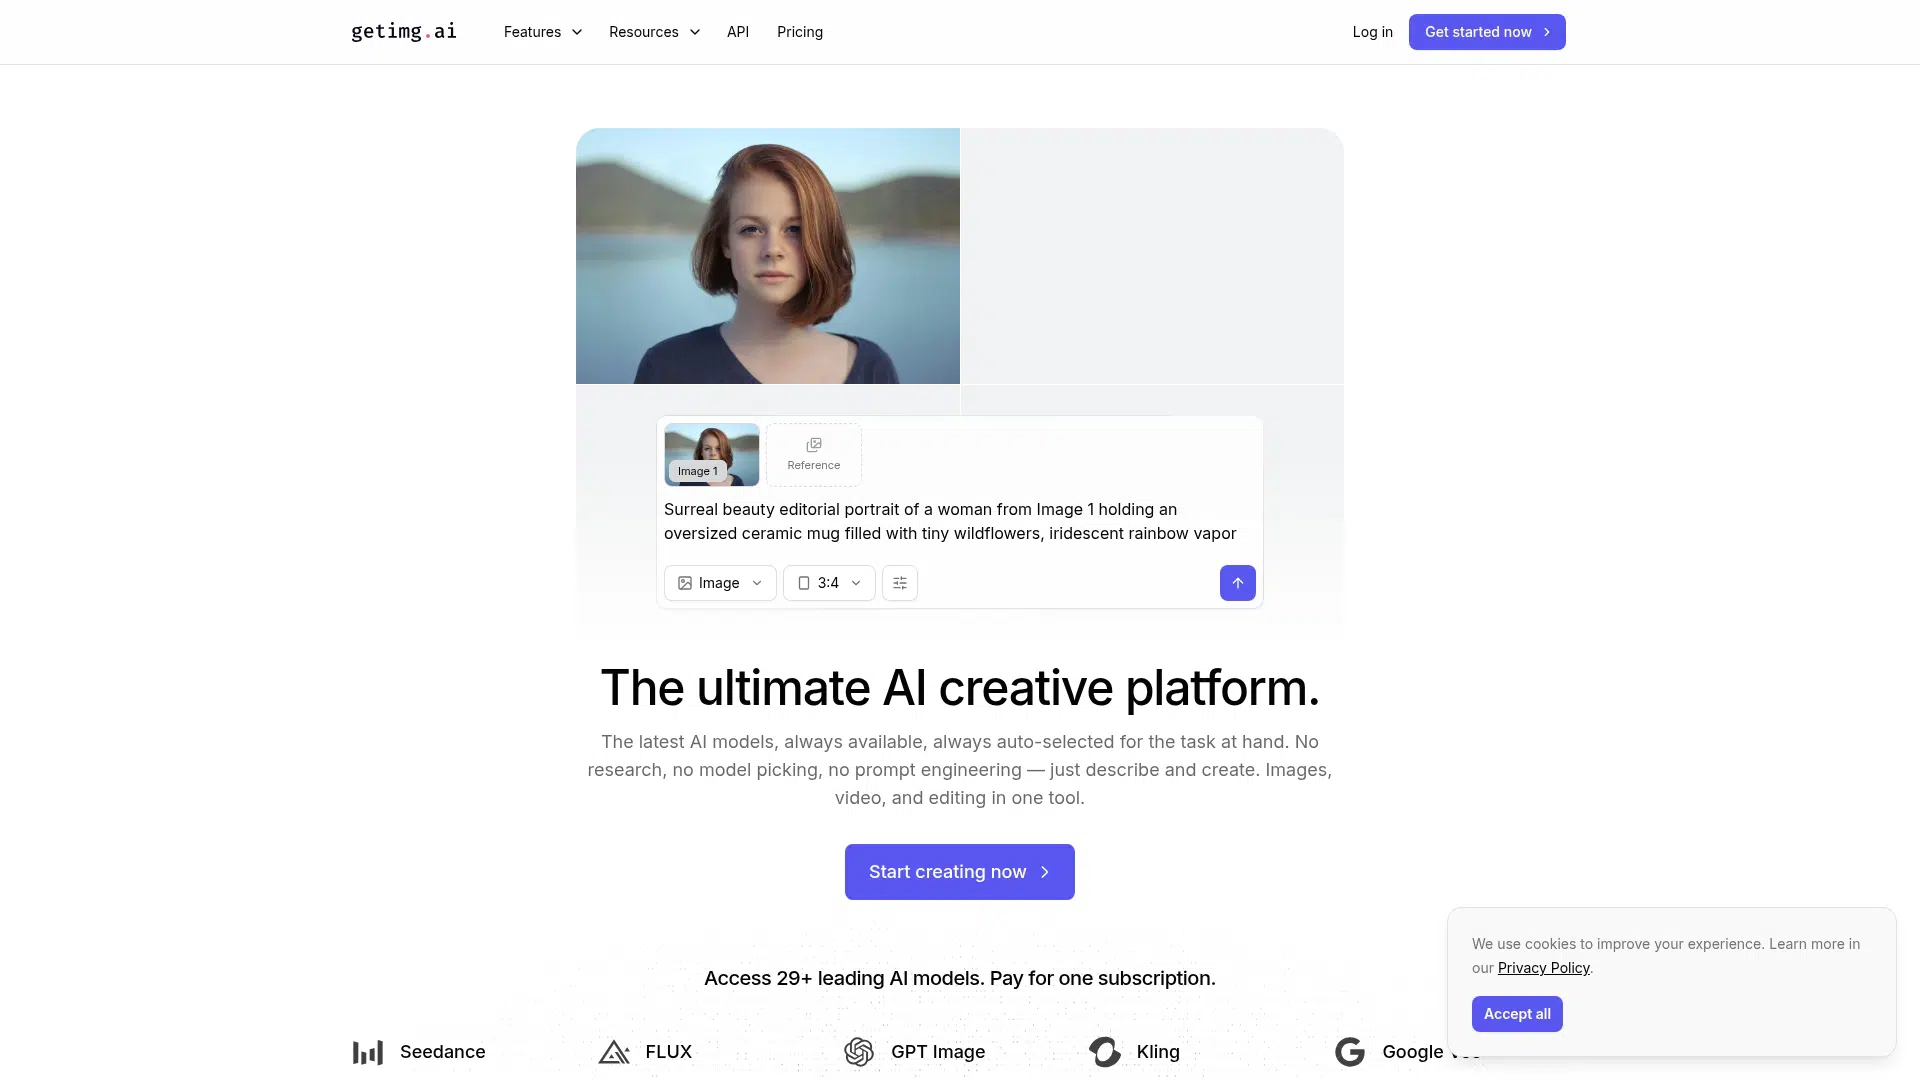Submit prompt with the arrow-up button

point(1237,583)
